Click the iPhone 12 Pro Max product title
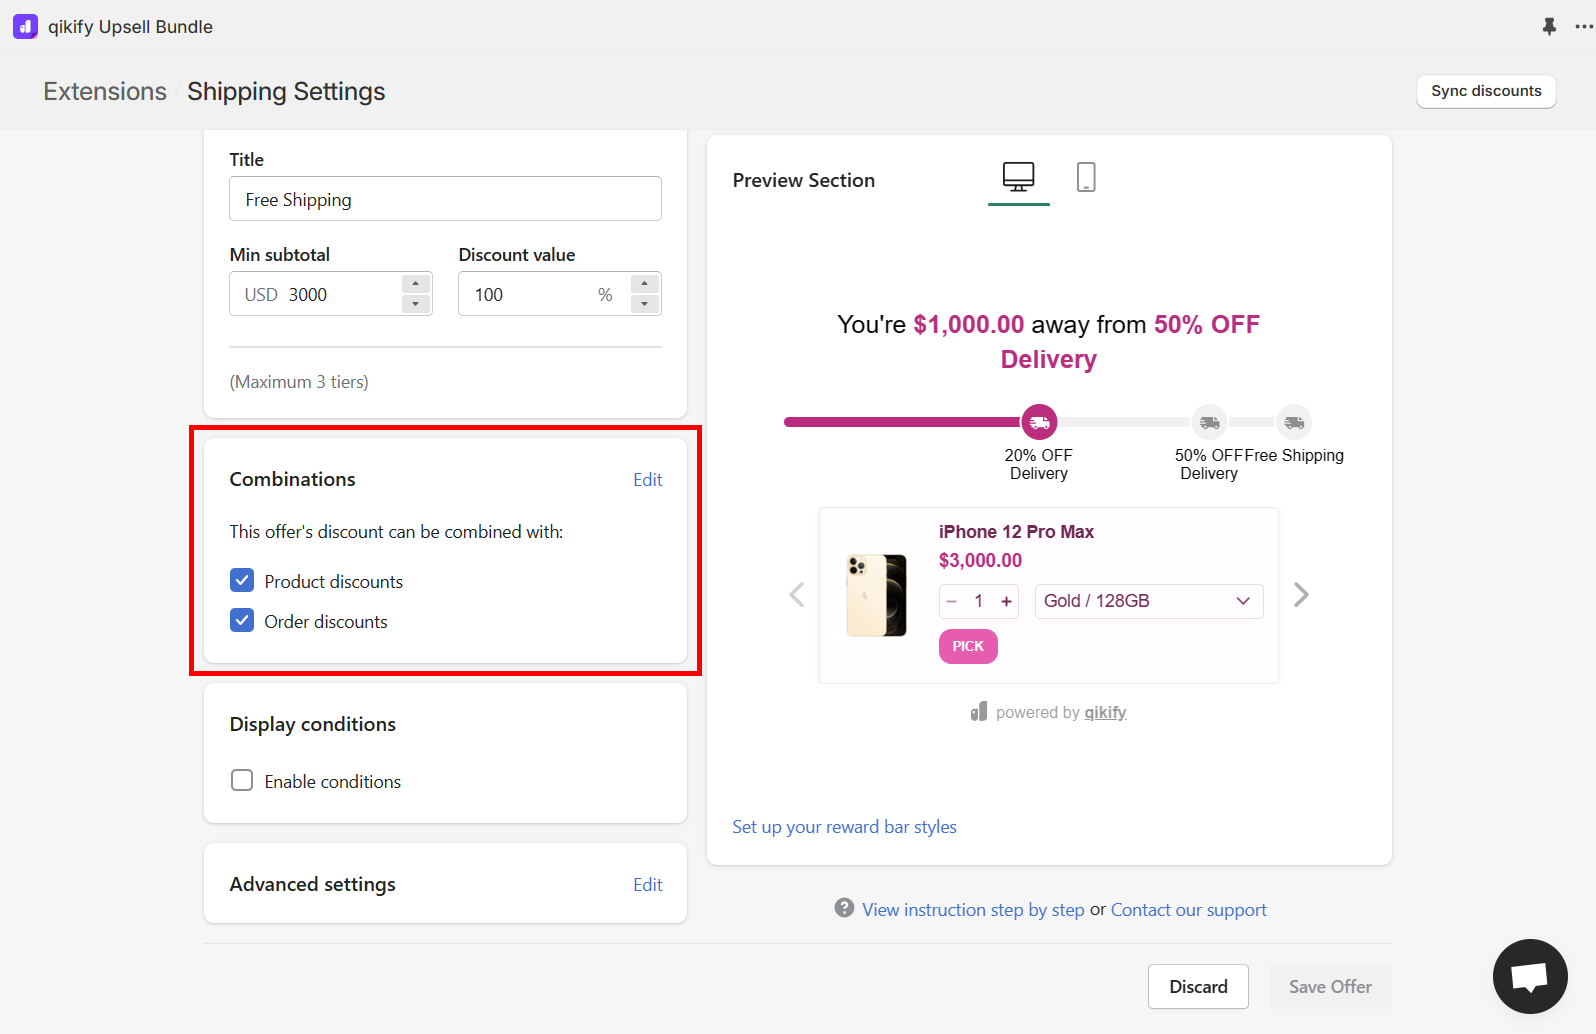 (x=1016, y=532)
